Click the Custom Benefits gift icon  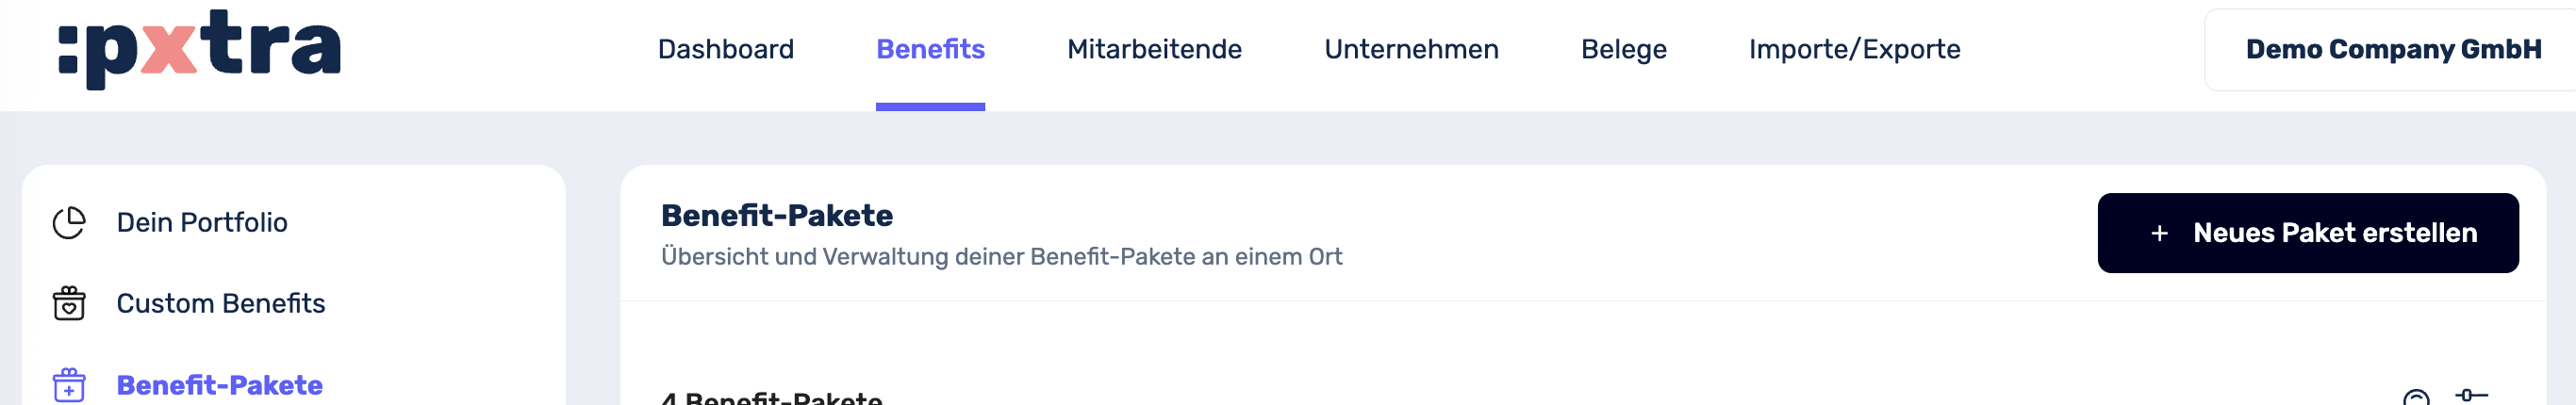click(x=69, y=303)
